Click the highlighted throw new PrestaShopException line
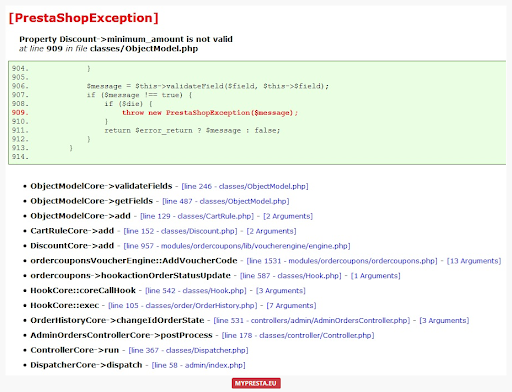Viewport: 512px width, 392px height. pyautogui.click(x=210, y=113)
